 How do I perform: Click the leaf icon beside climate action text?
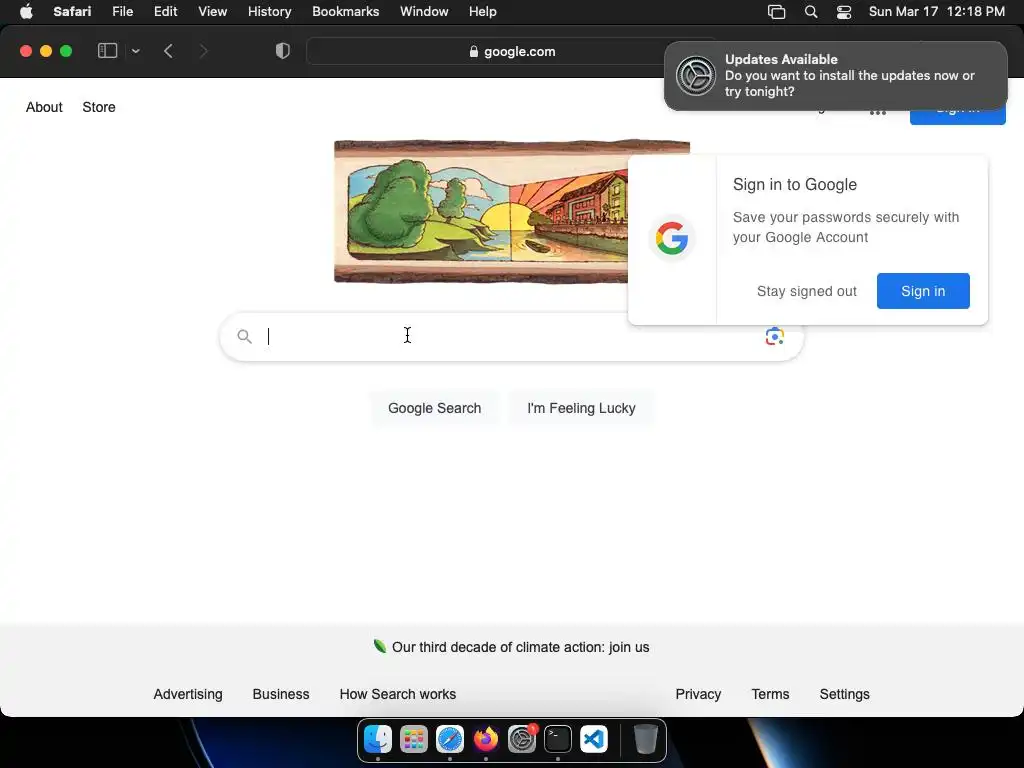(x=379, y=647)
